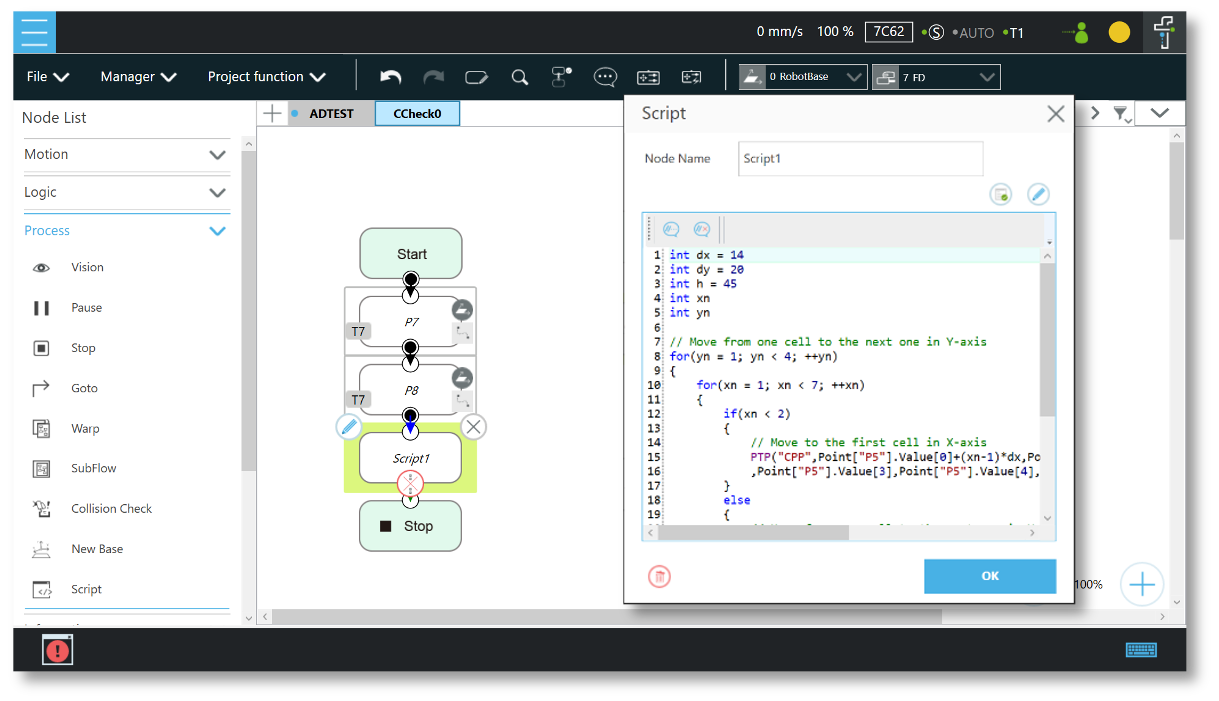Switch to the ADTEST tab
The height and width of the screenshot is (701, 1219).
coord(331,114)
